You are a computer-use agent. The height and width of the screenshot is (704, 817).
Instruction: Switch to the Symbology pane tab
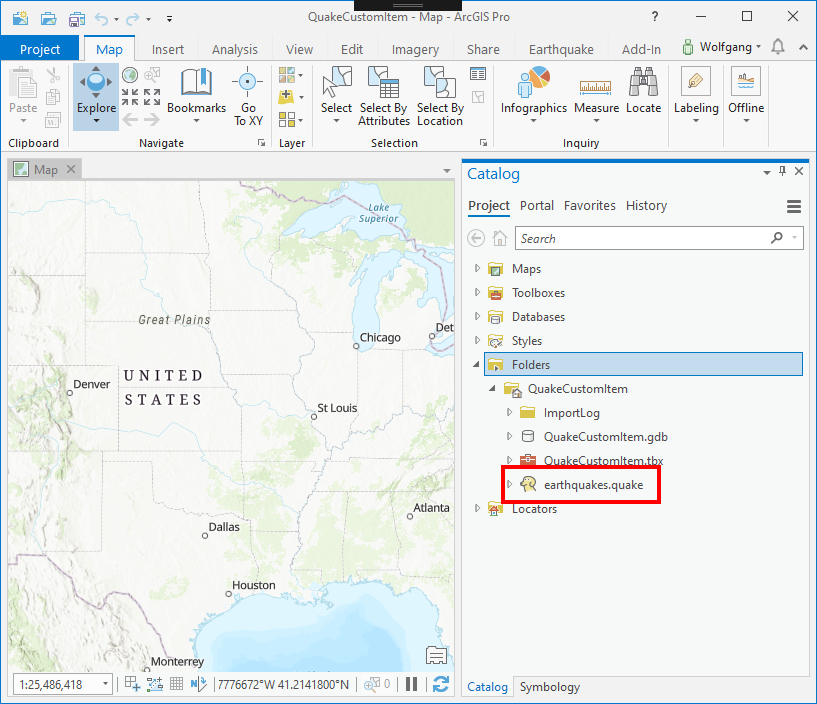549,687
